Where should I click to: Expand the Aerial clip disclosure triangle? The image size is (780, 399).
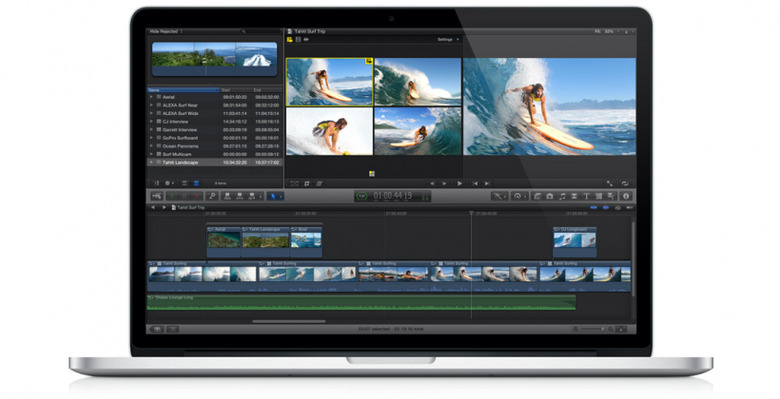point(151,97)
